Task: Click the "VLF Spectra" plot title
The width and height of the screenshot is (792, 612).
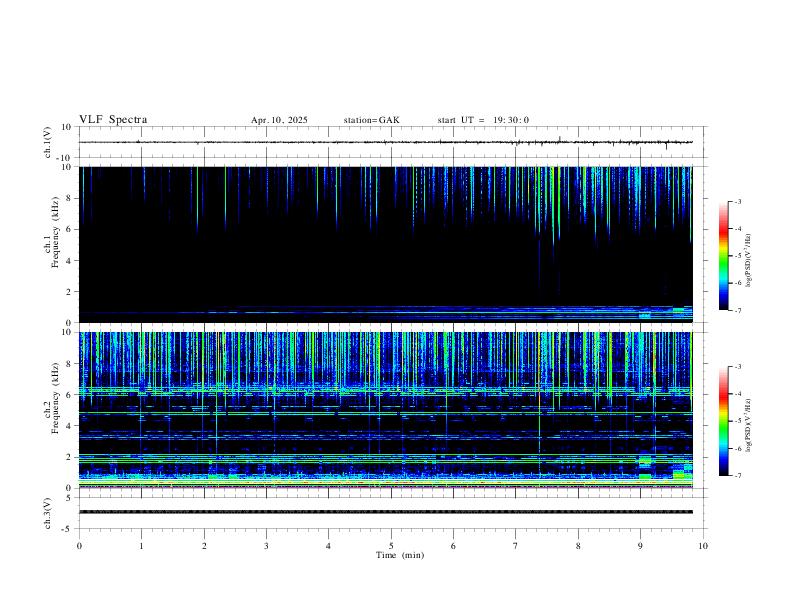Action: pos(113,120)
